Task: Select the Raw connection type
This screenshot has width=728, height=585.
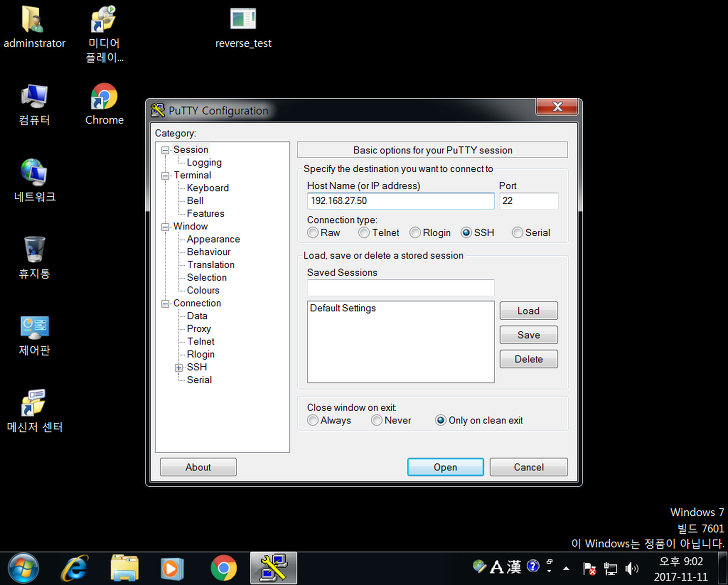Action: 324,233
